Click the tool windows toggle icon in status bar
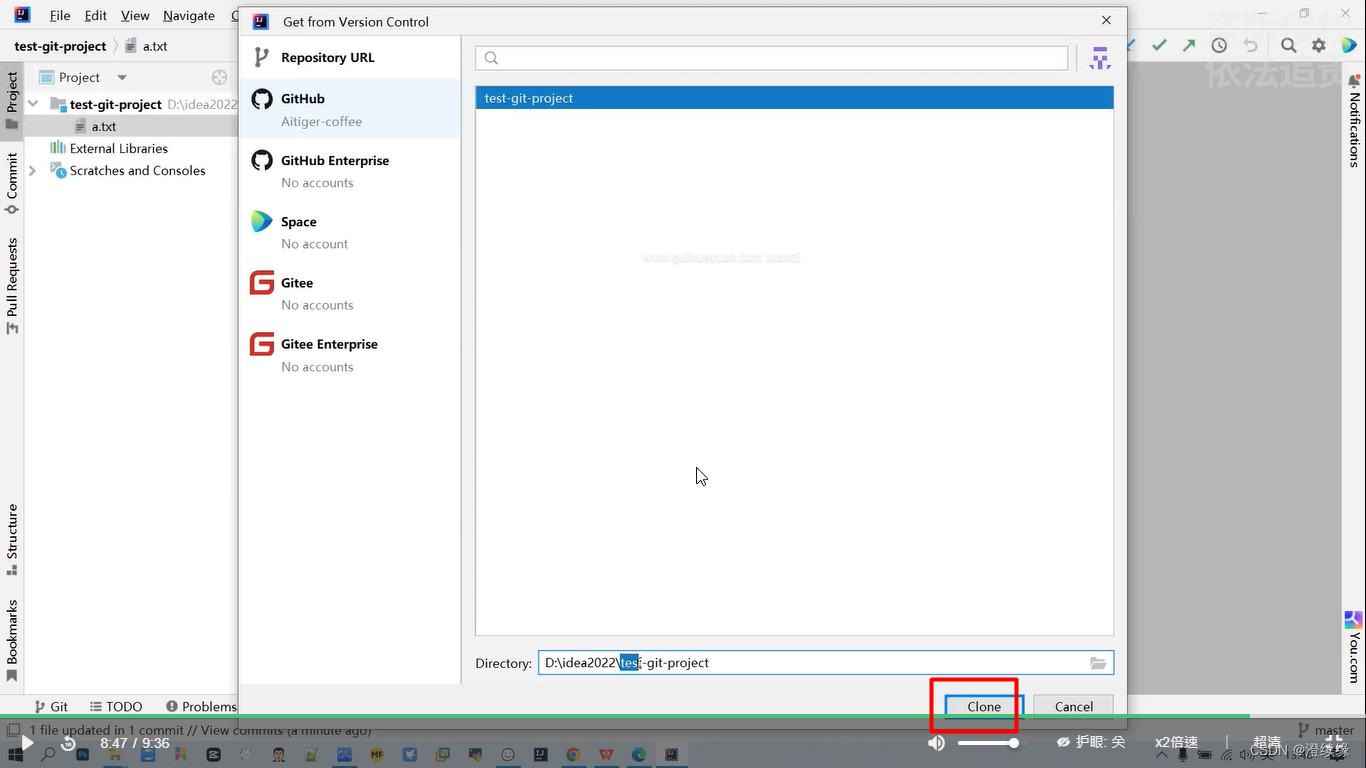 pos(13,731)
